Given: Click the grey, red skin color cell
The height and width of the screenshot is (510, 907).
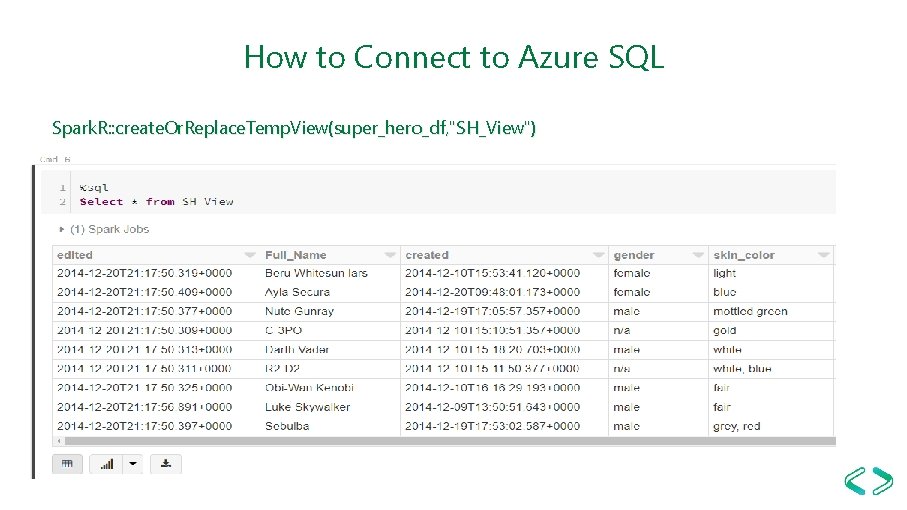Looking at the screenshot, I should click(737, 426).
